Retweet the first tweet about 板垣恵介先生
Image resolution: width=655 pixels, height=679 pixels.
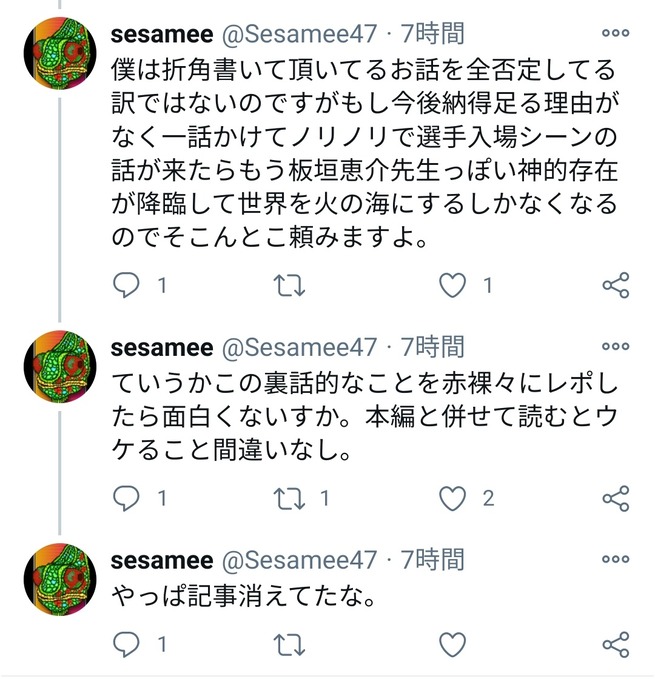288,286
